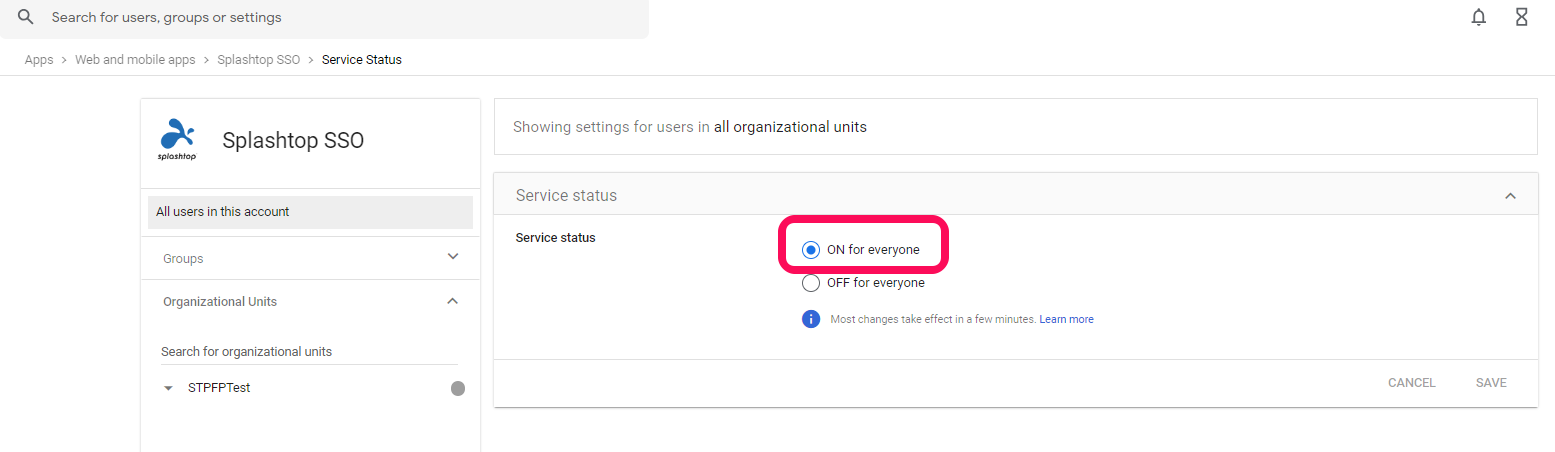Select ON for everyone

(x=811, y=250)
